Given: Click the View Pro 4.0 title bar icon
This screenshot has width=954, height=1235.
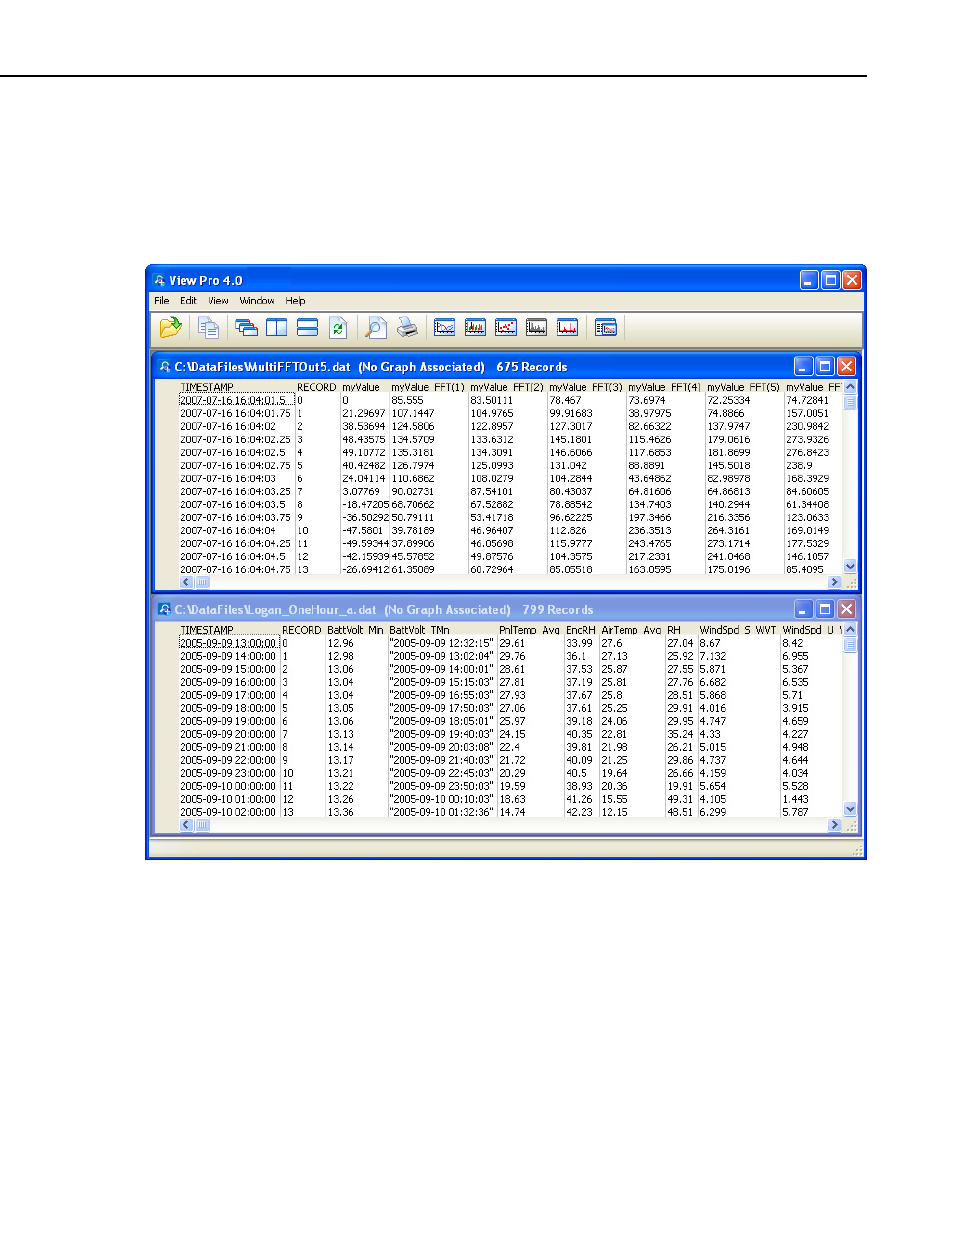Looking at the screenshot, I should click(x=159, y=280).
